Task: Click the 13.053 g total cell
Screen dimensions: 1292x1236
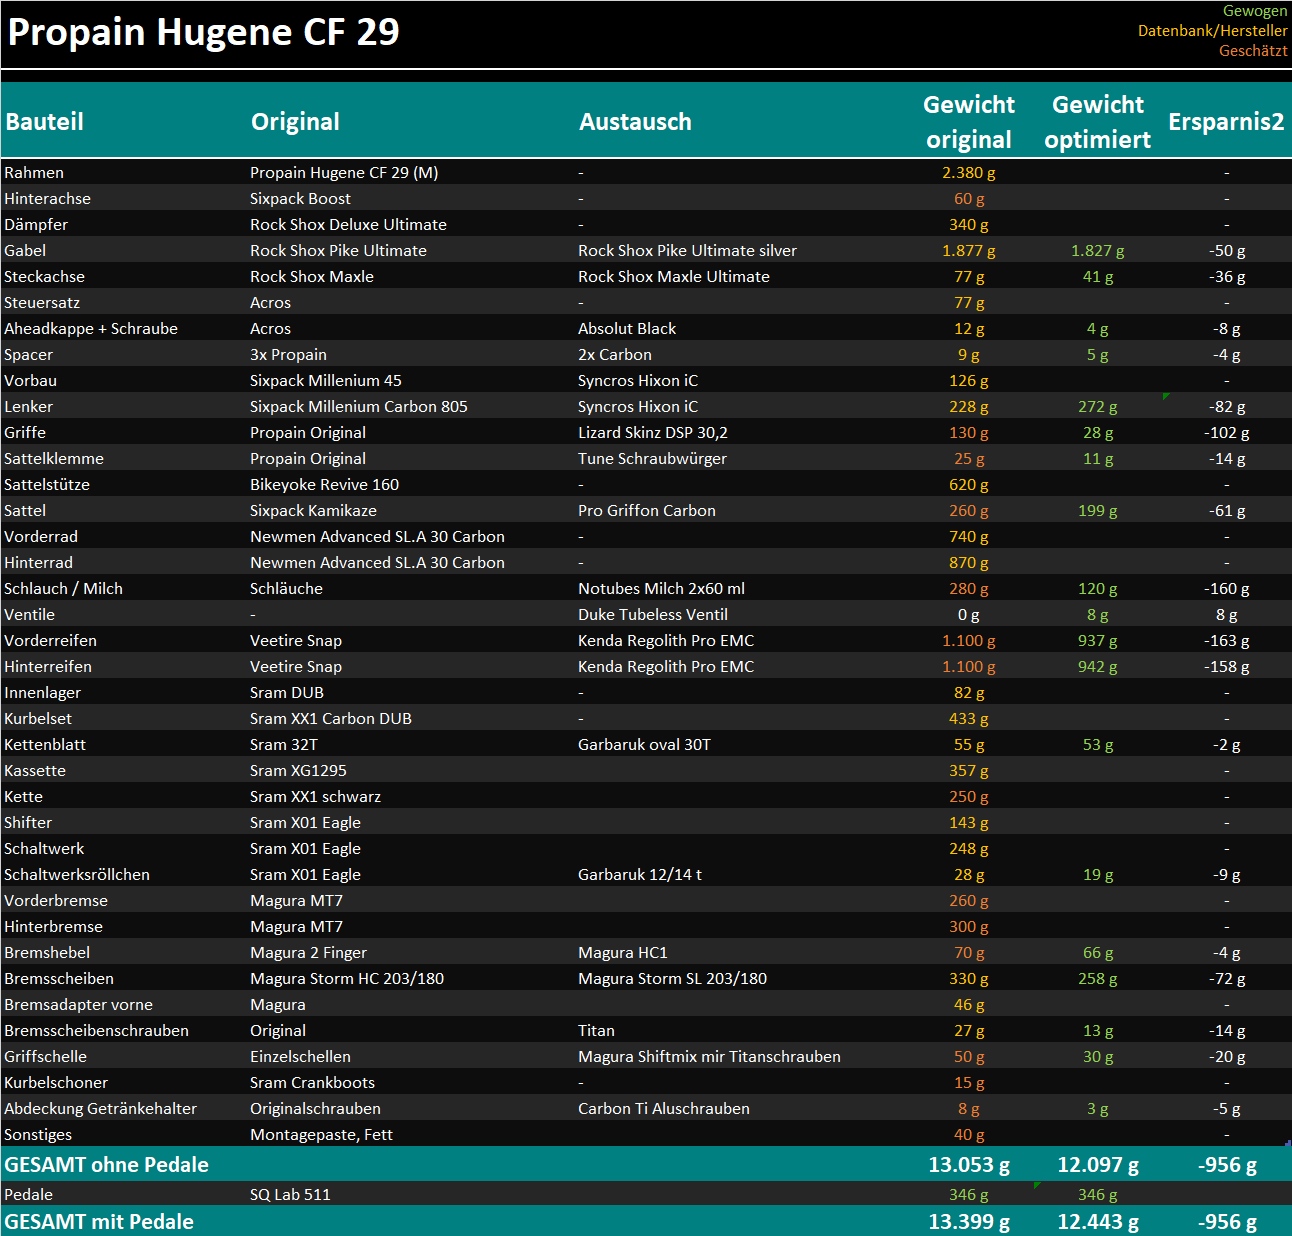Action: tap(969, 1165)
